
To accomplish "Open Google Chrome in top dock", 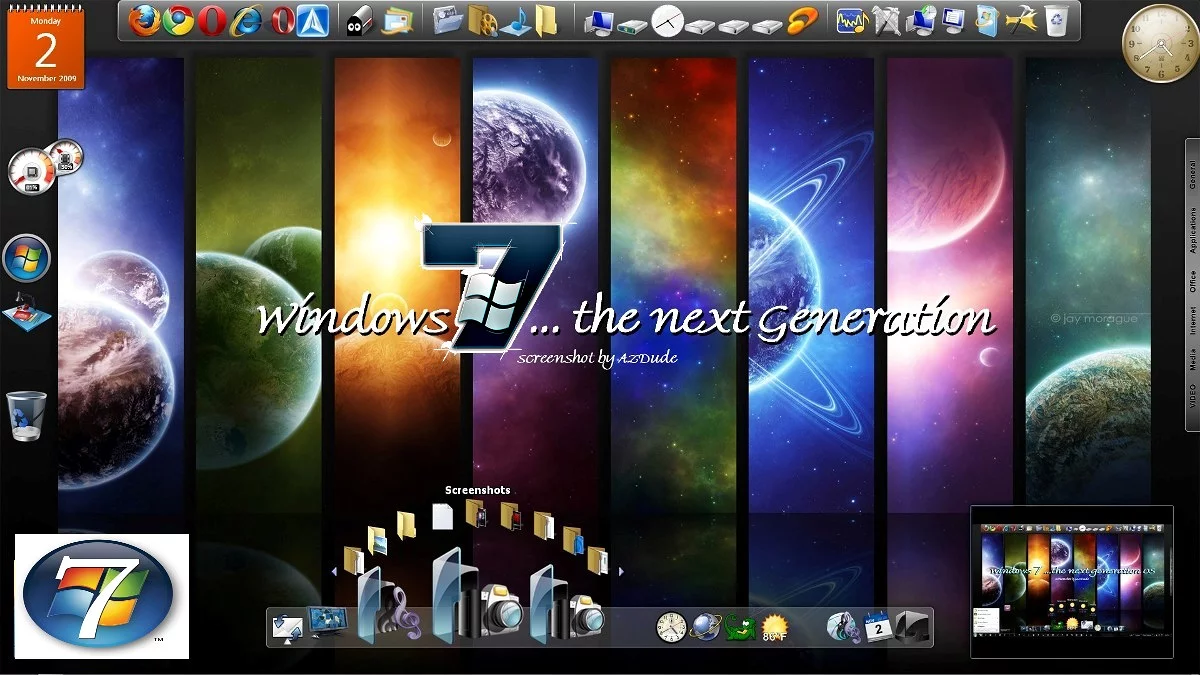I will pyautogui.click(x=179, y=20).
